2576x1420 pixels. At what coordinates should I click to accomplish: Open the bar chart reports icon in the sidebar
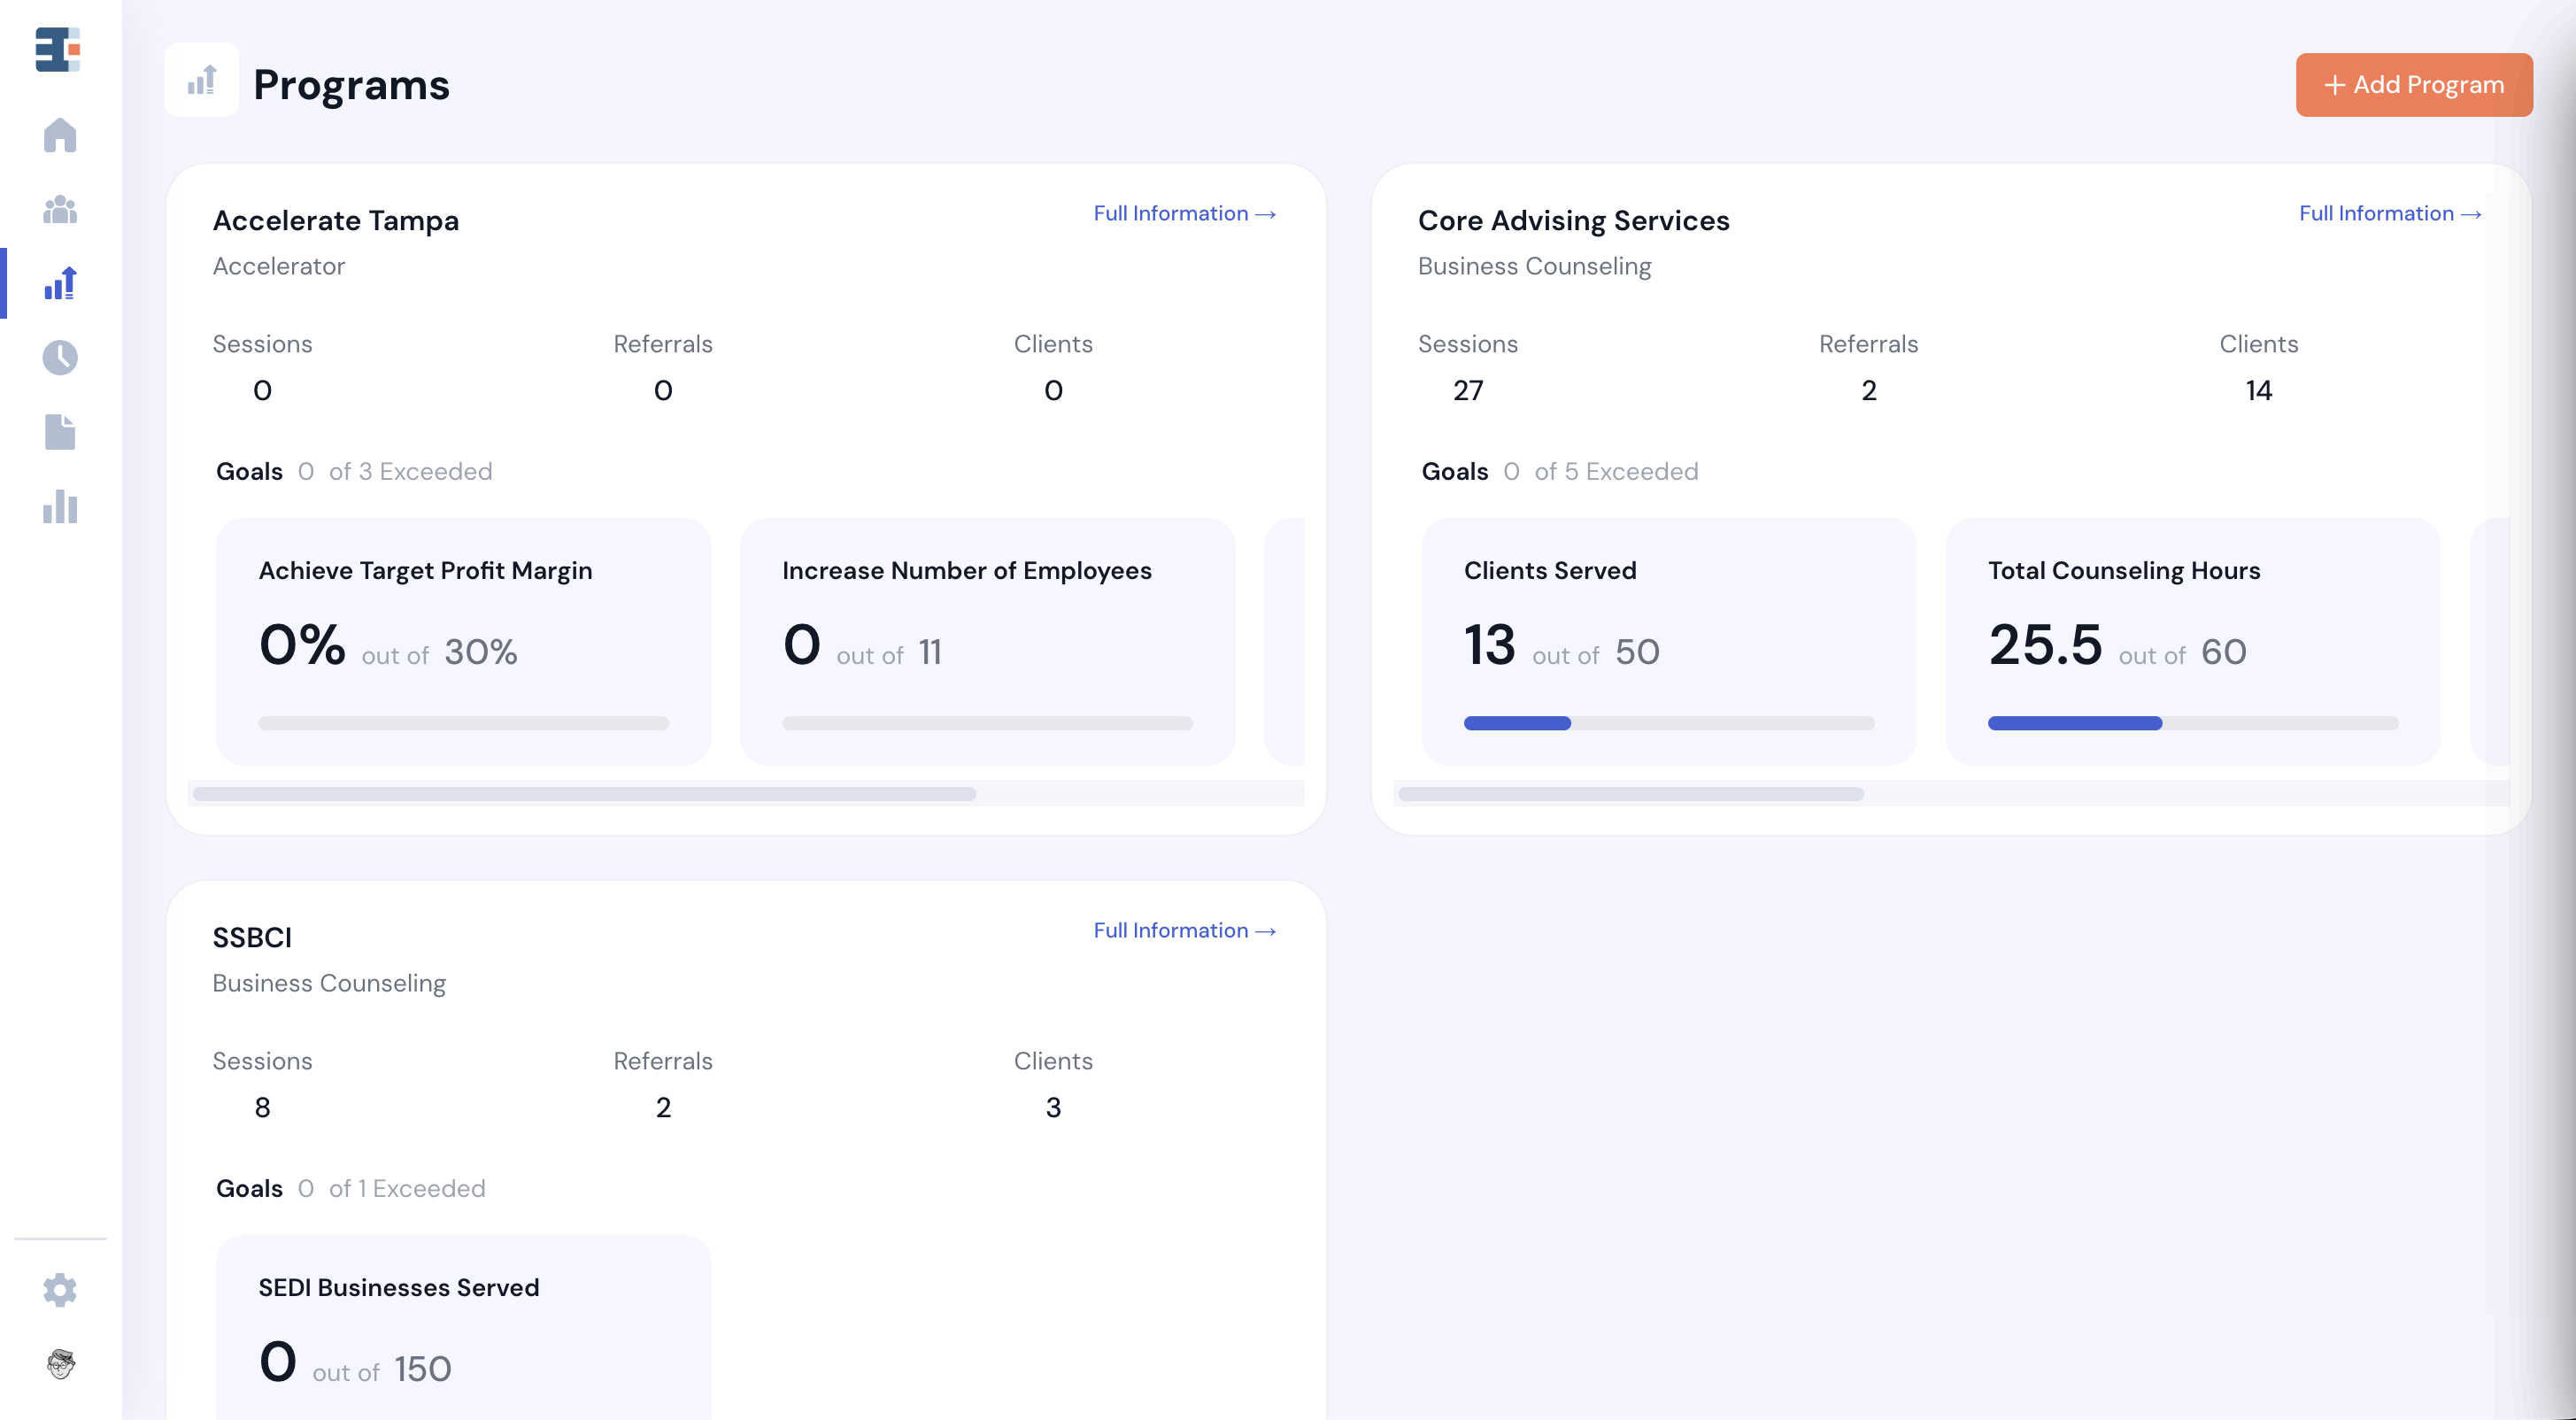click(60, 506)
